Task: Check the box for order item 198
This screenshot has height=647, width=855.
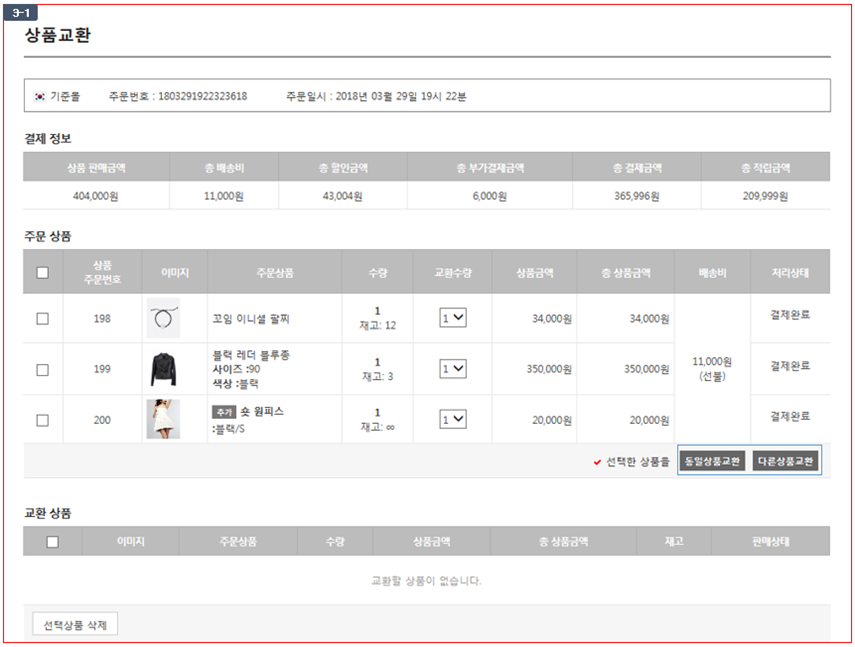Action: coord(43,318)
